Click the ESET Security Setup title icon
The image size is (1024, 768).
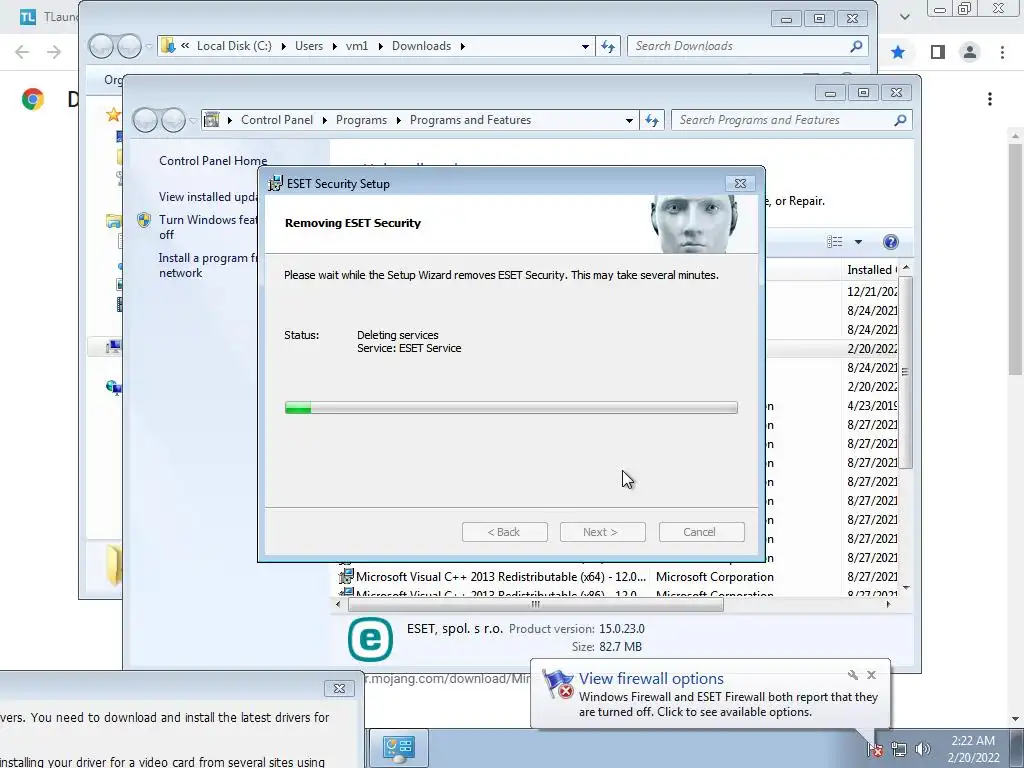tap(276, 184)
